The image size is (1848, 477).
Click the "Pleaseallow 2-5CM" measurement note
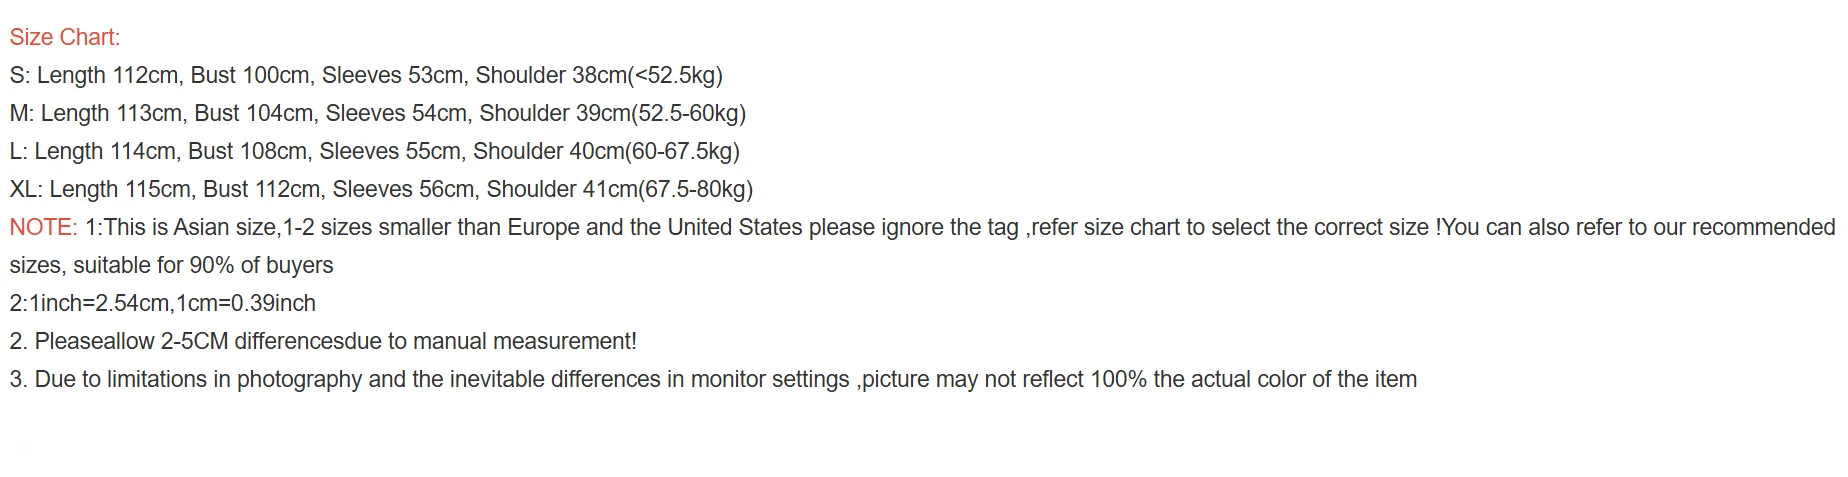coord(130,342)
